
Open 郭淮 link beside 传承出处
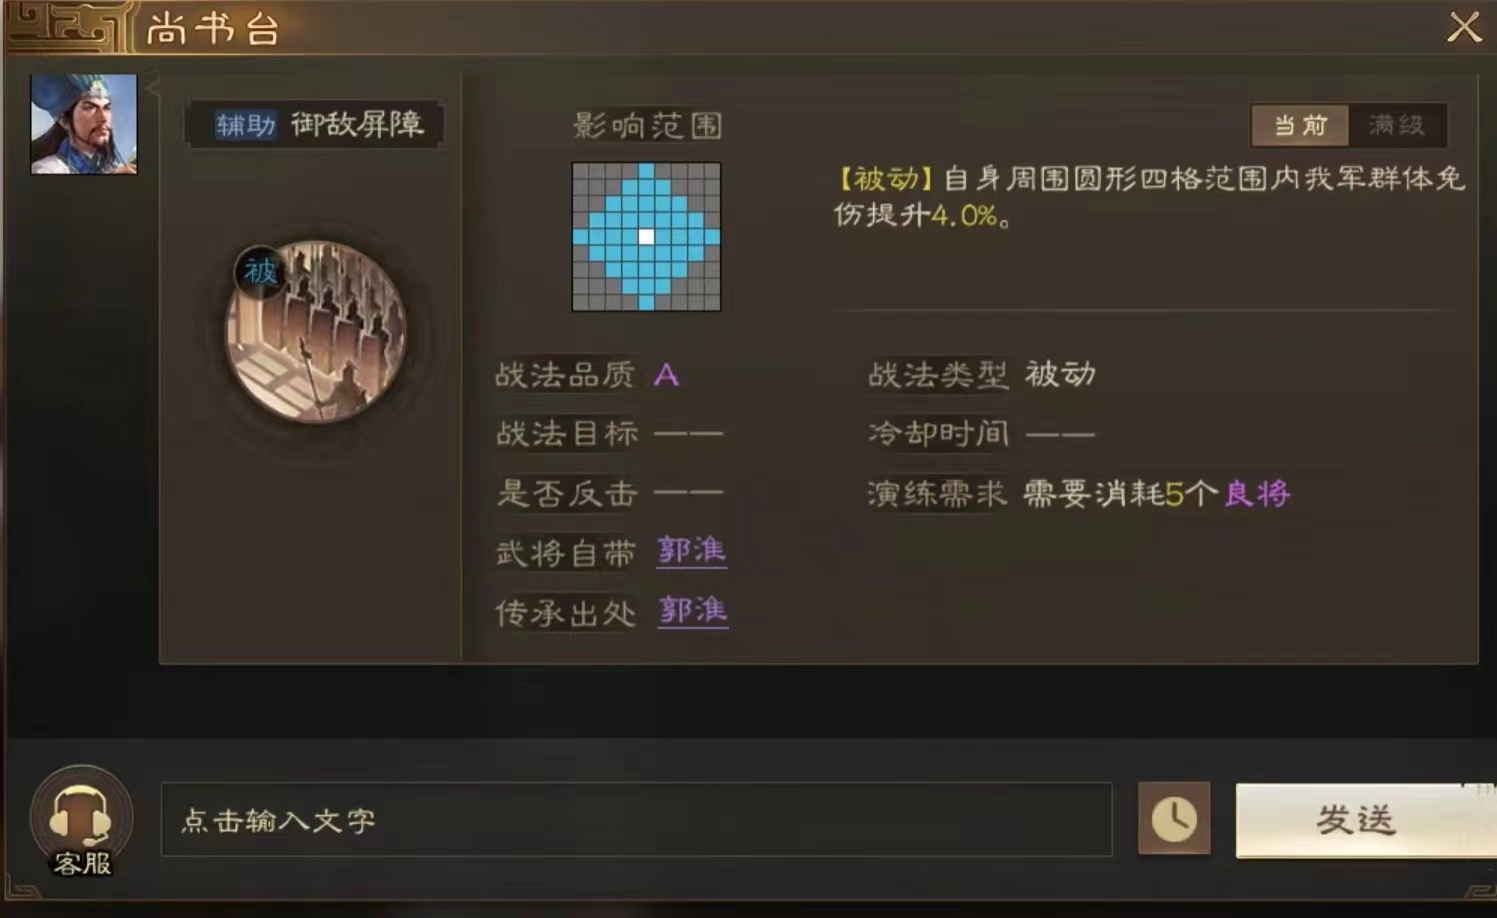pyautogui.click(x=692, y=611)
